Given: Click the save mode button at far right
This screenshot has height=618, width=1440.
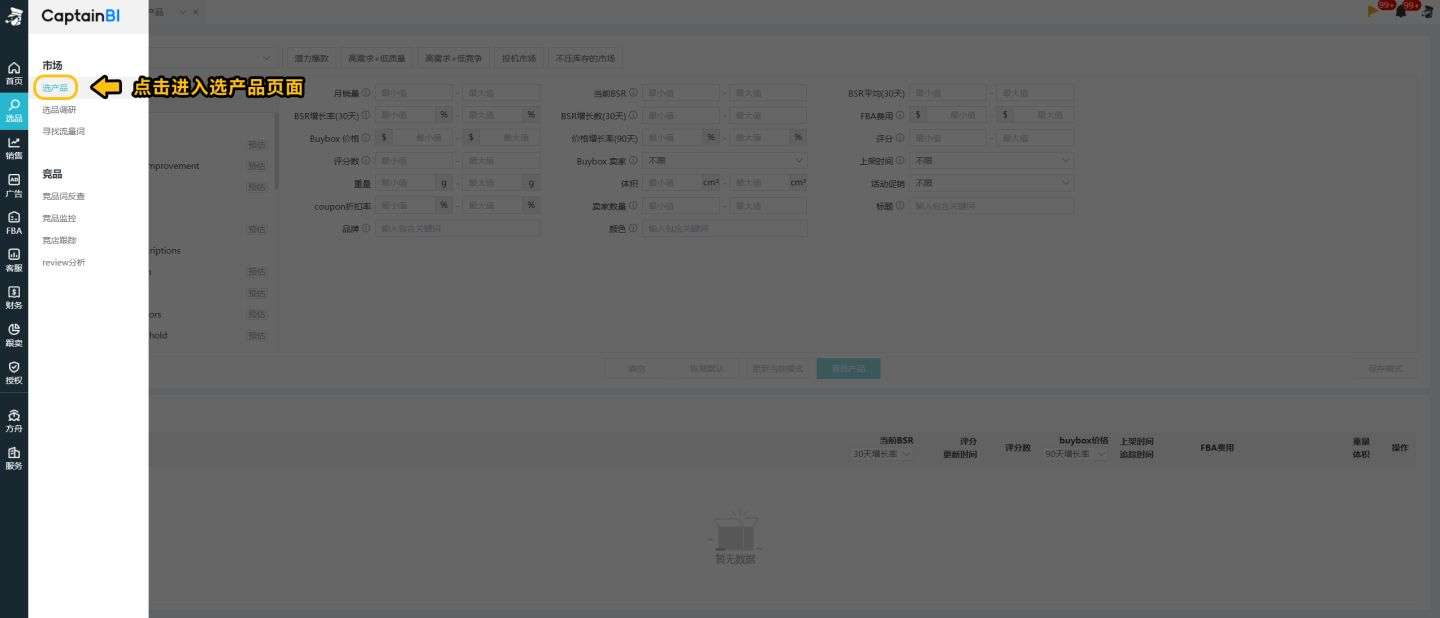Looking at the screenshot, I should [1385, 368].
